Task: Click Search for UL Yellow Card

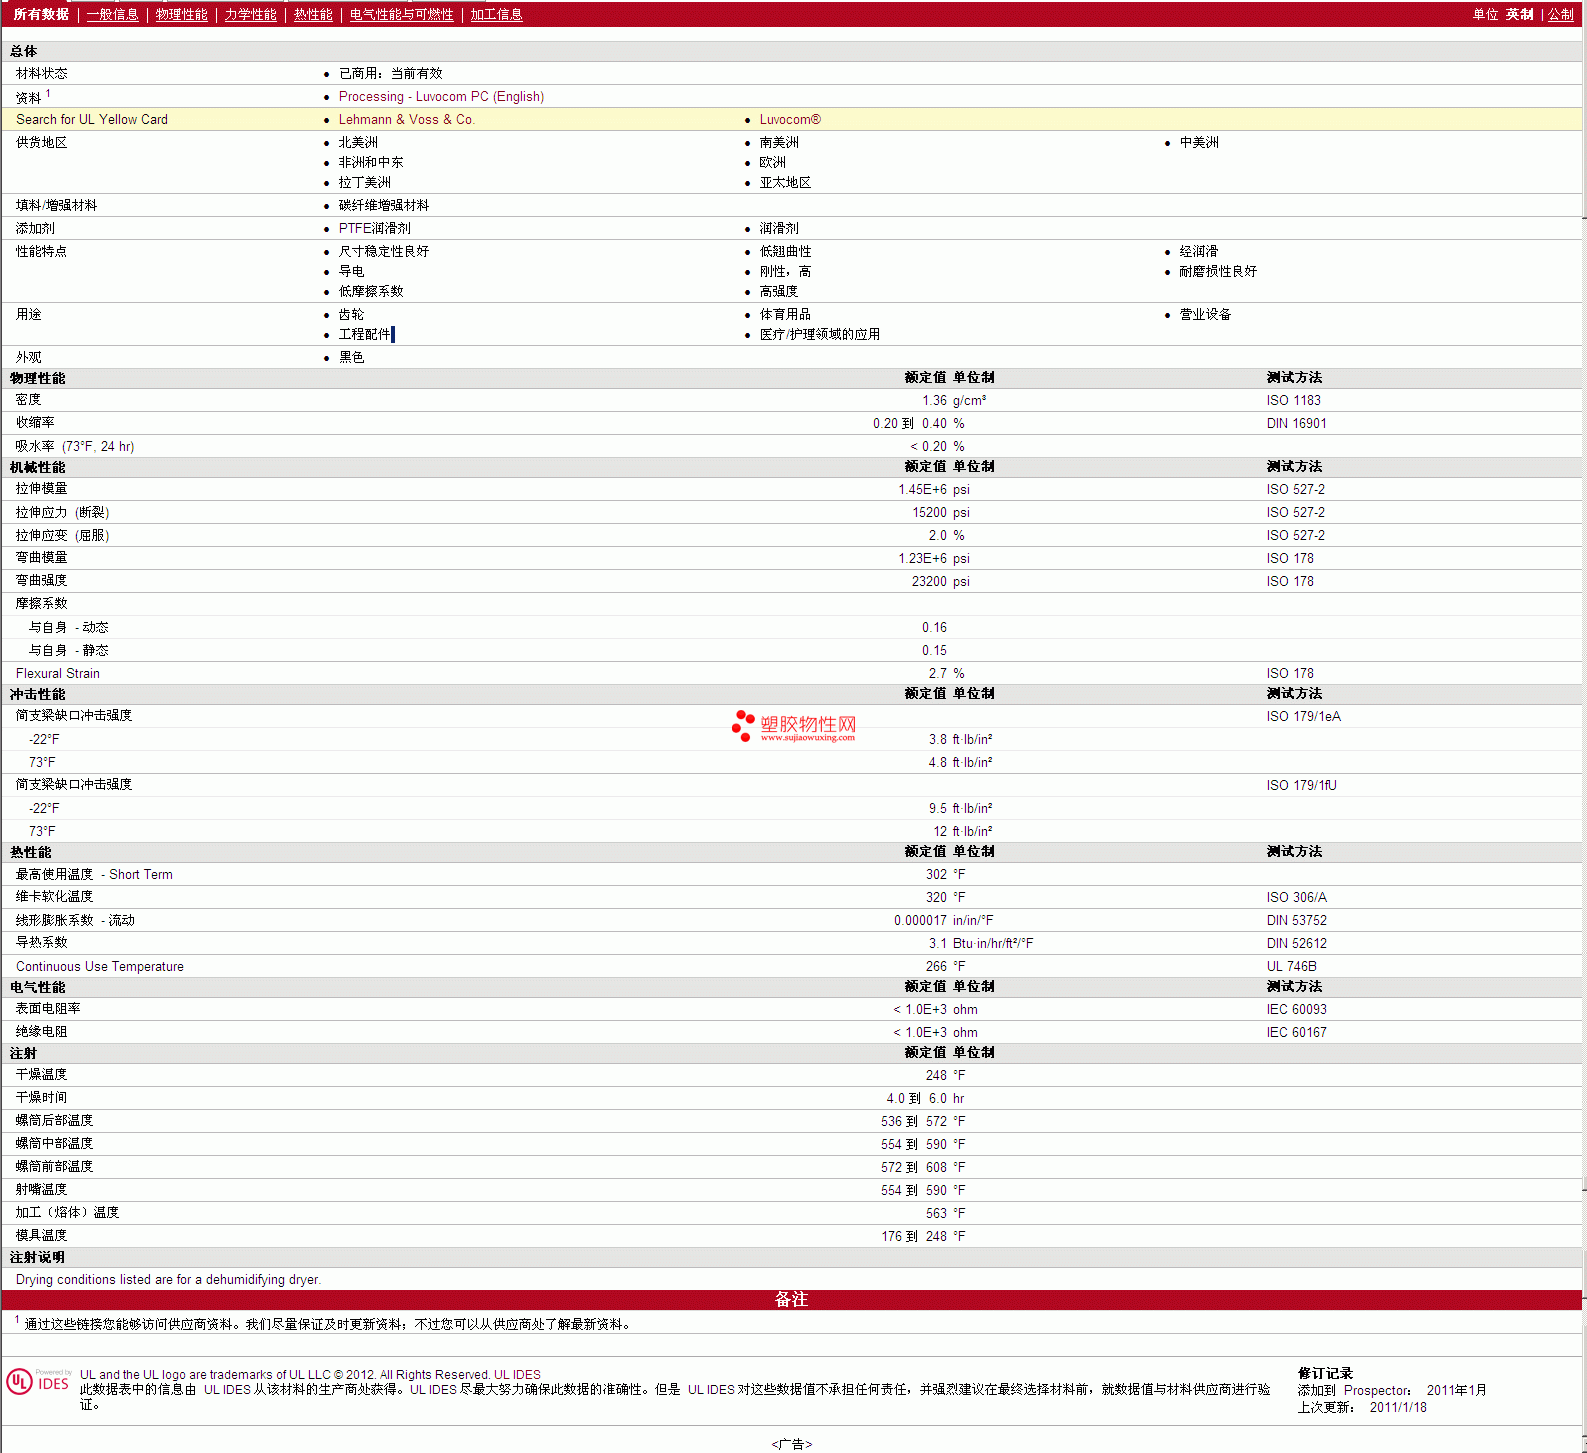Action: click(92, 119)
